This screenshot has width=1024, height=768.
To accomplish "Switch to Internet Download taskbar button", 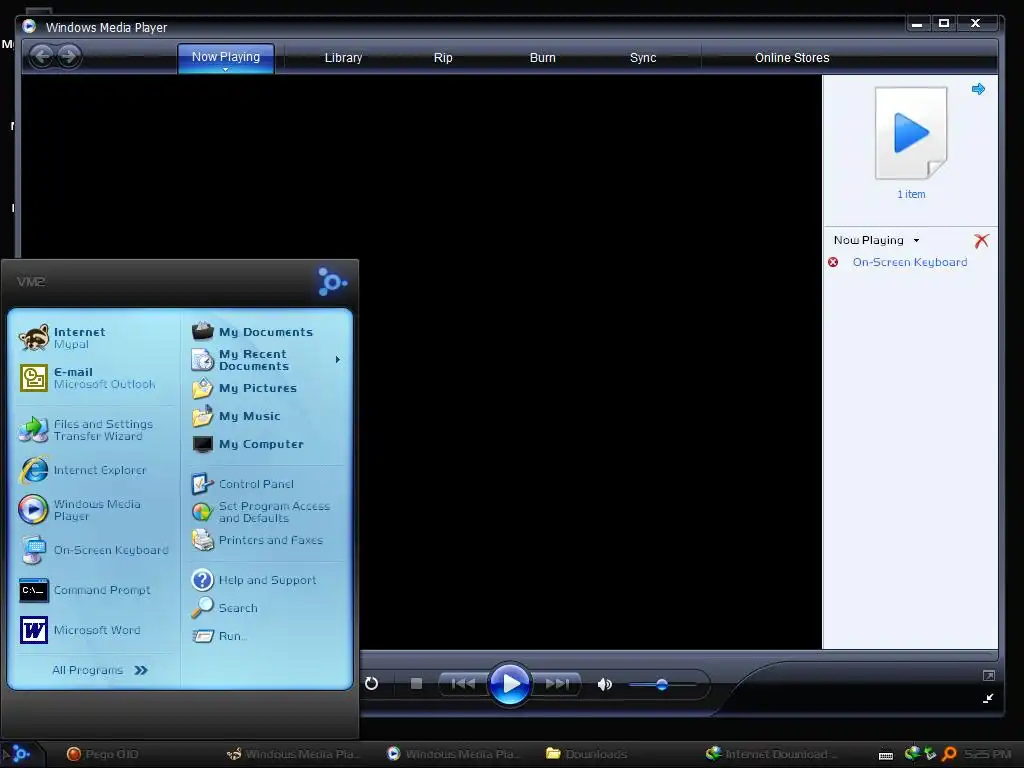I will (x=772, y=754).
